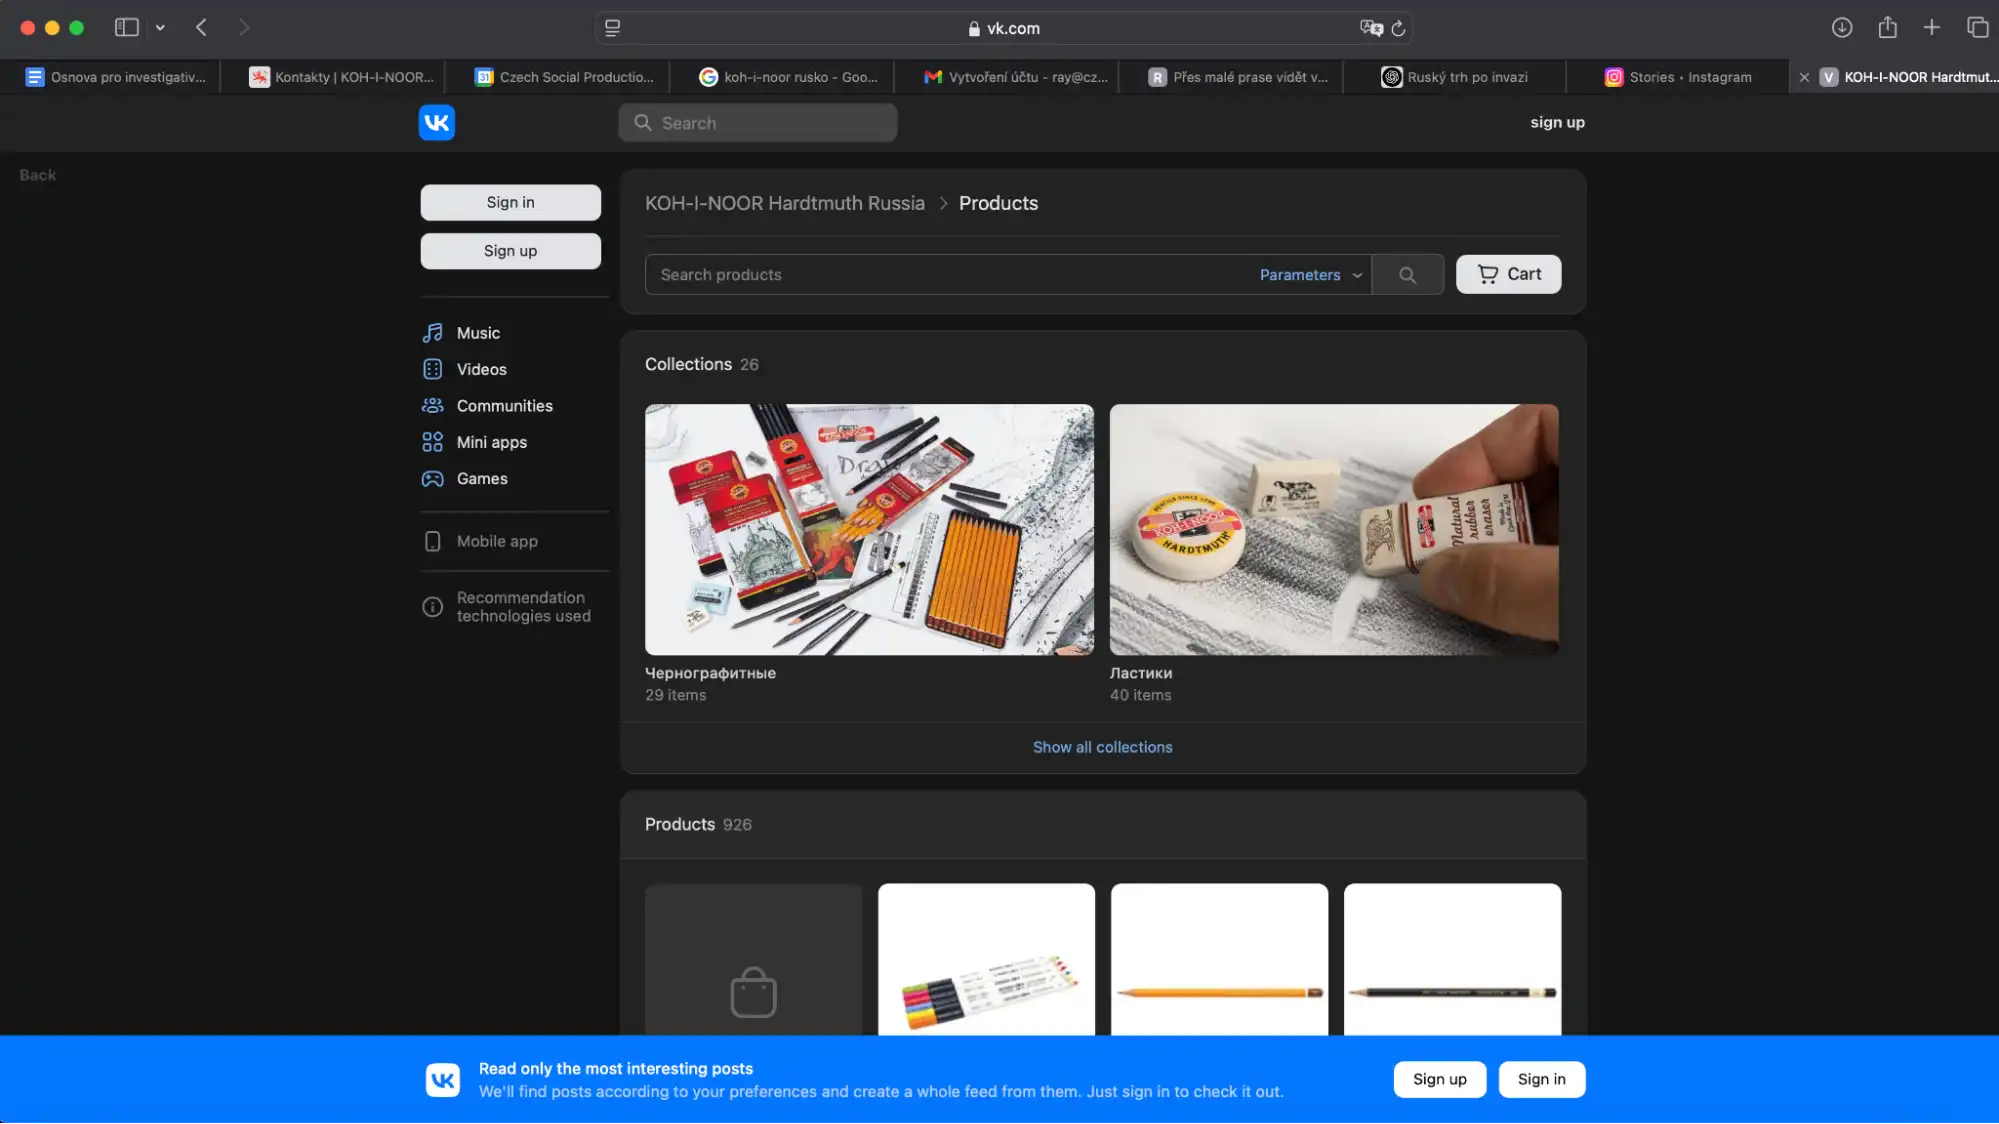The image size is (1999, 1124).
Task: Open Safari share menu
Action: coord(1887,28)
